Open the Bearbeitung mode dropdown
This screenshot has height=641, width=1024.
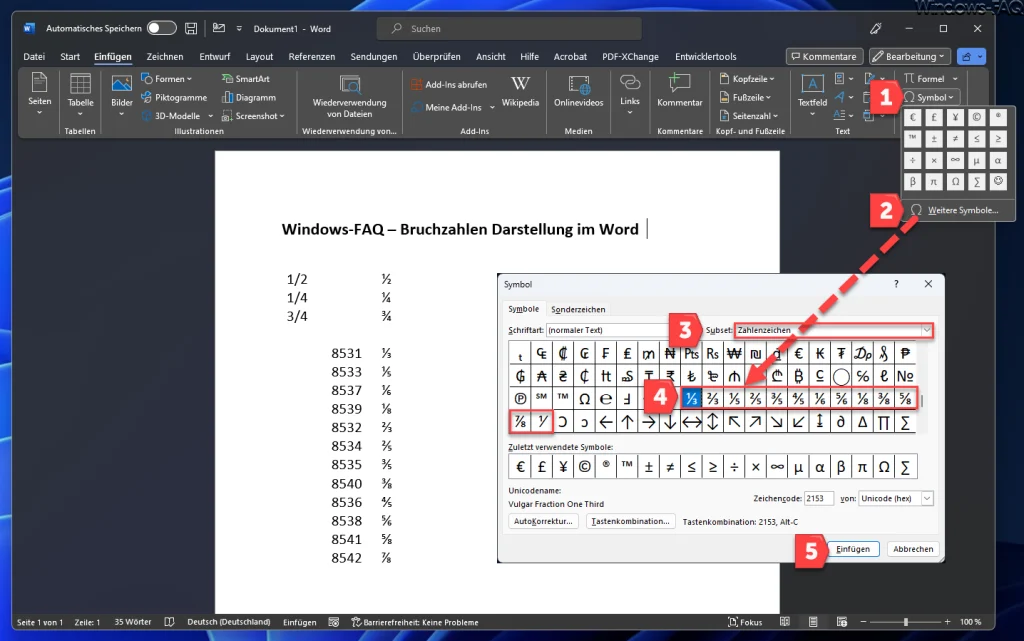[910, 57]
